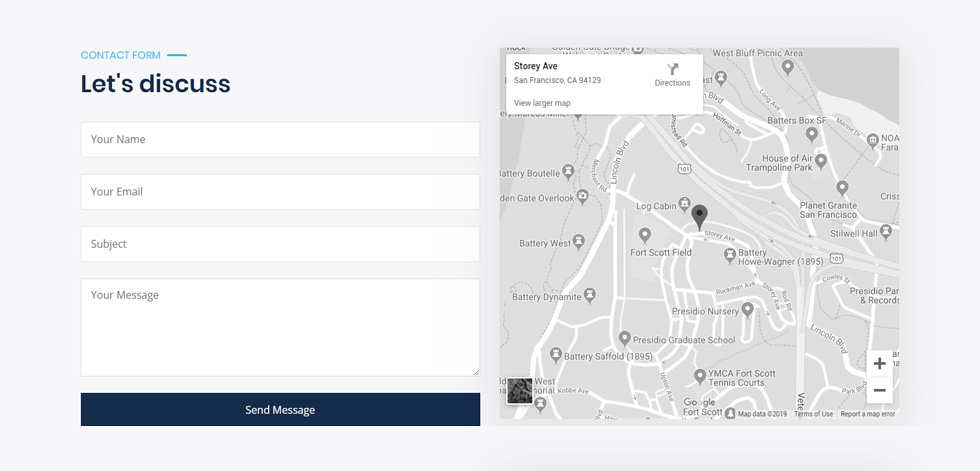The image size is (980, 471).
Task: Click the Google logo on map
Action: pos(699,402)
